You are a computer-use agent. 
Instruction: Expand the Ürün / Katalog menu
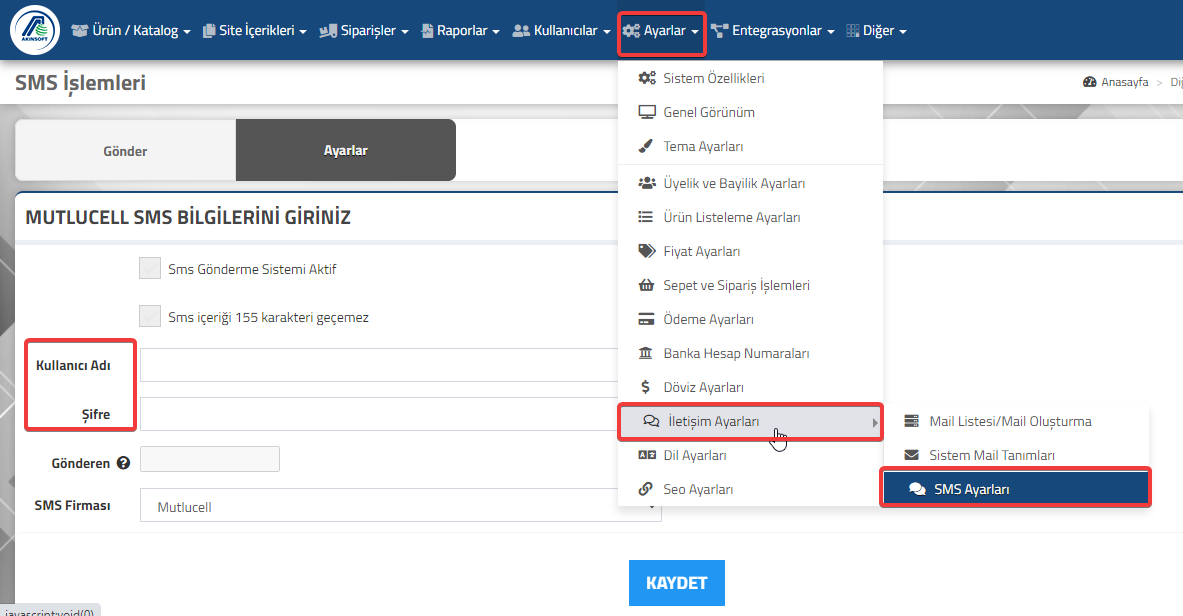tap(131, 30)
